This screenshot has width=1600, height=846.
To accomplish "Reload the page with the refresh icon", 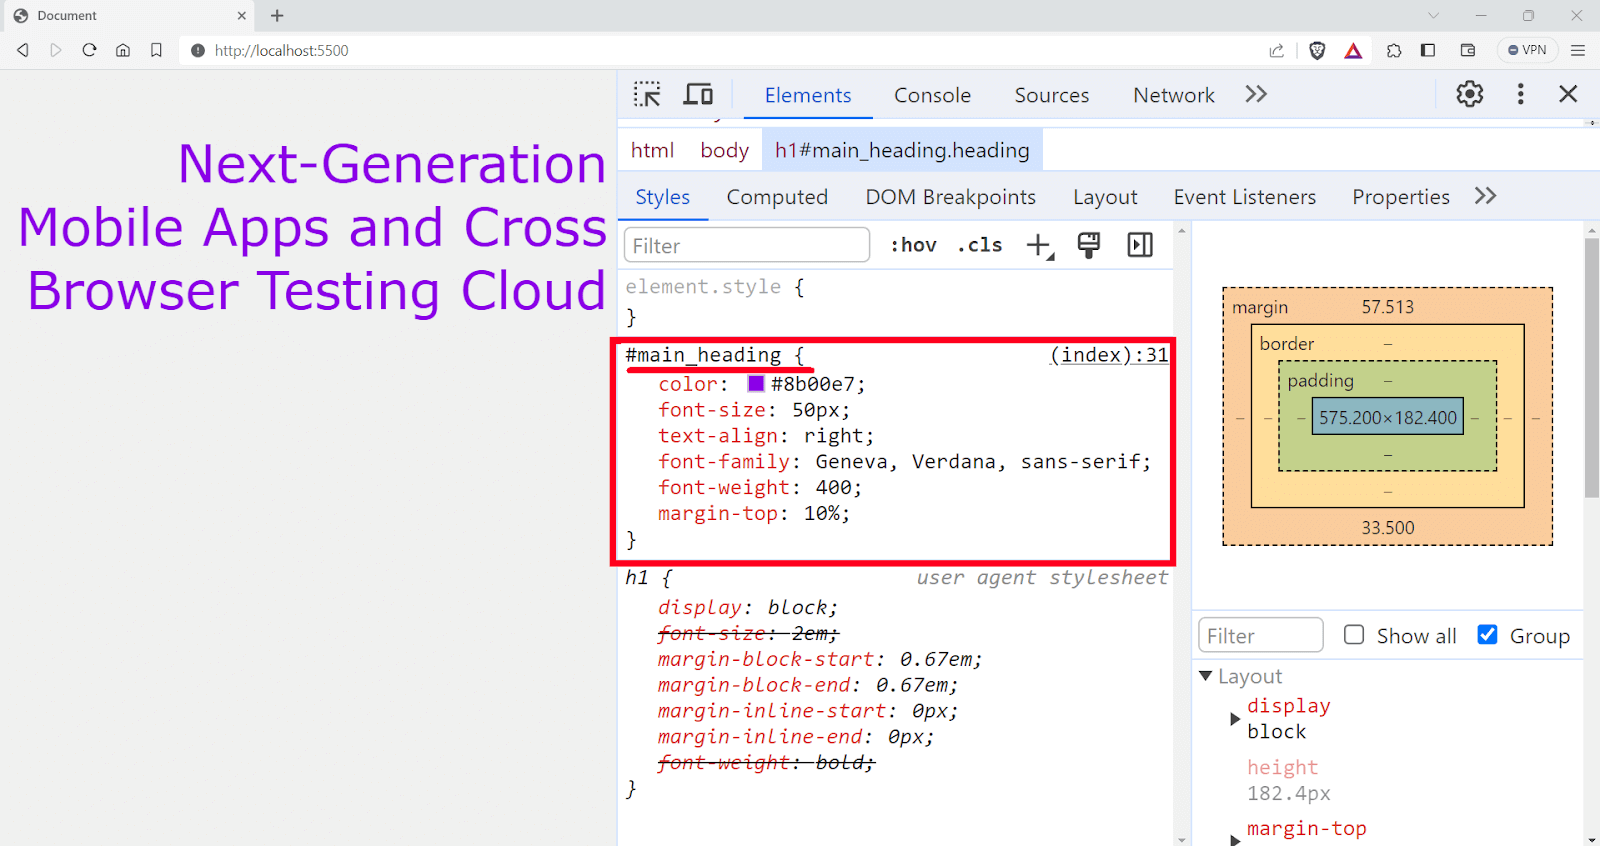I will coord(89,50).
